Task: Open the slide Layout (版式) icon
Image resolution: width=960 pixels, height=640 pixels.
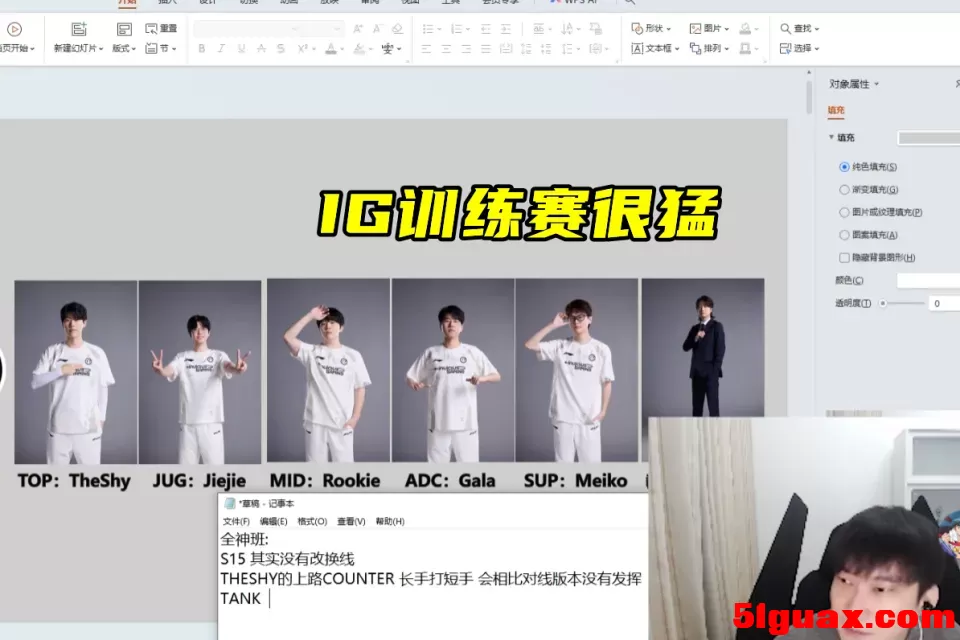Action: click(x=124, y=29)
